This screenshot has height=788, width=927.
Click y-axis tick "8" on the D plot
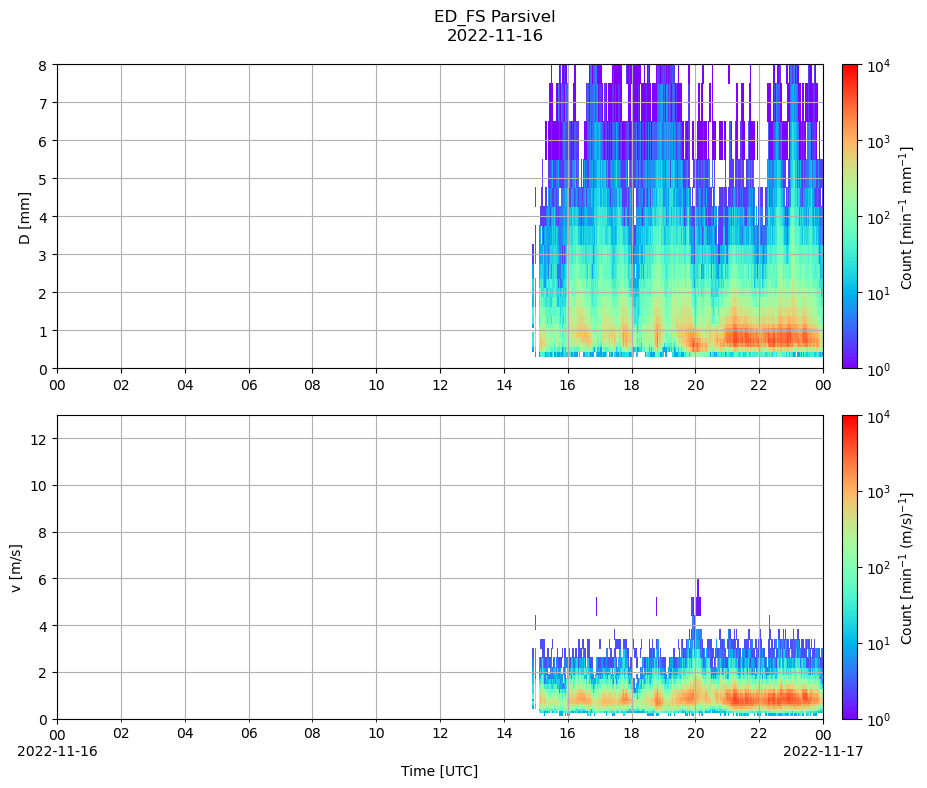(43, 66)
